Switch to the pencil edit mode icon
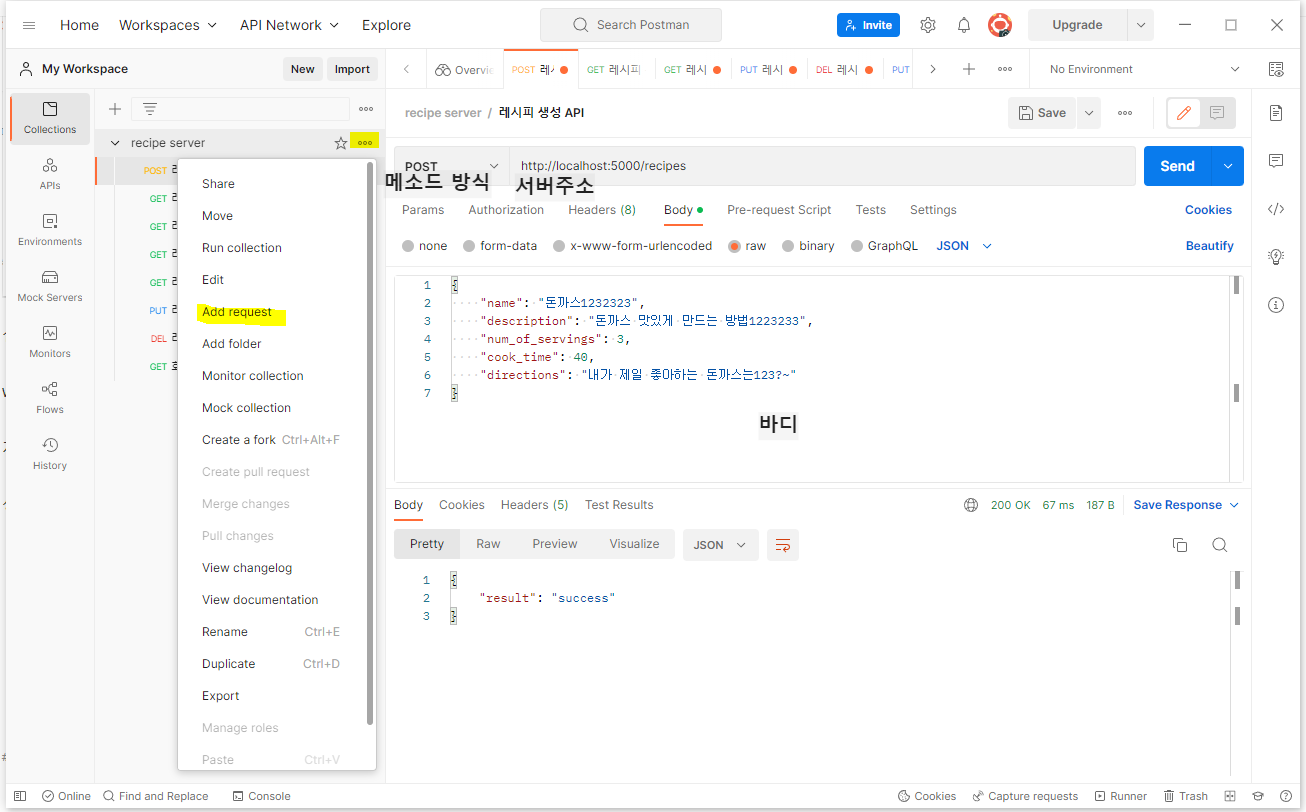Viewport: 1306px width, 812px height. coord(1184,113)
